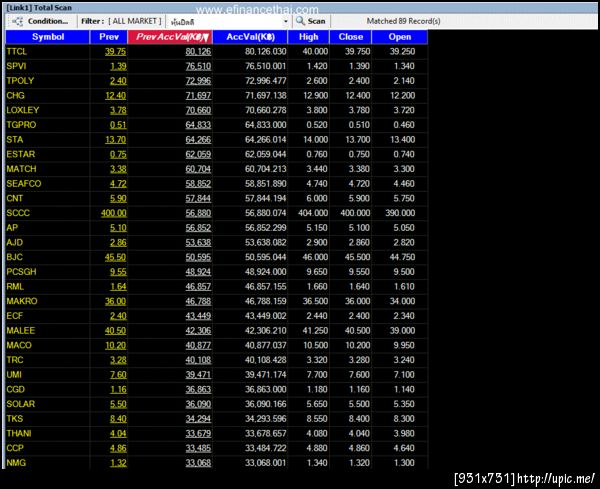Viewport: 600px width, 489px height.
Task: Select the TKS symbol
Action: tap(15, 419)
